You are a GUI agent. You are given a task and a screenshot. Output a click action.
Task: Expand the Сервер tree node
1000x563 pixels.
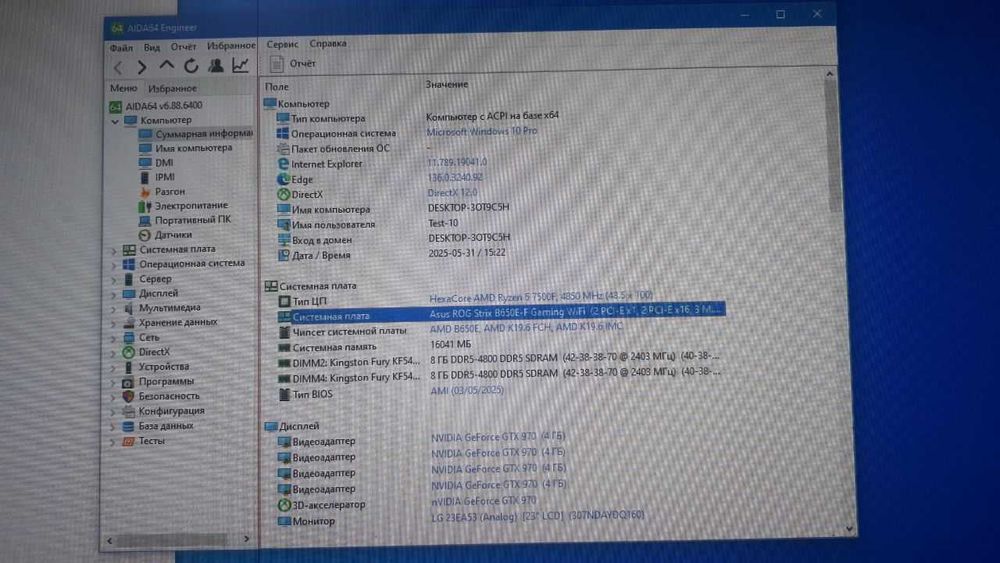pos(114,279)
